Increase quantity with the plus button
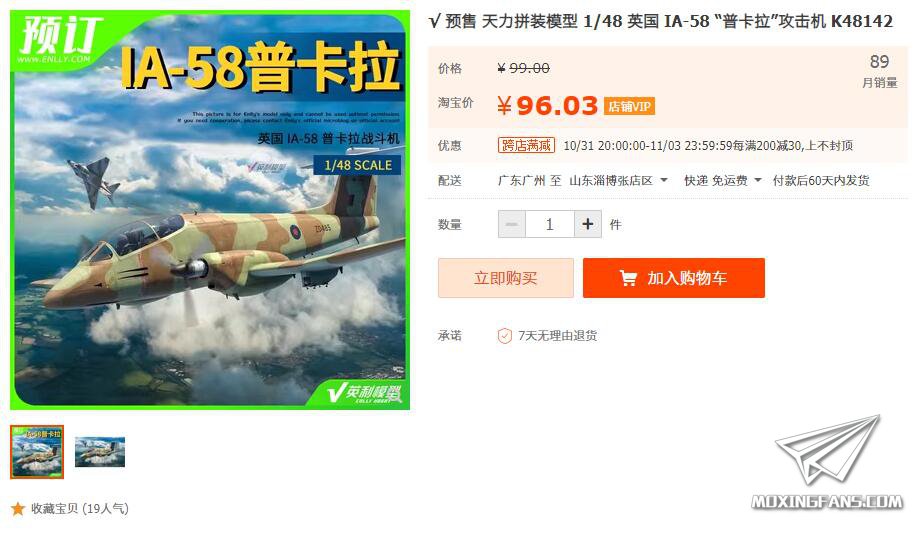The image size is (913, 537). pos(588,224)
